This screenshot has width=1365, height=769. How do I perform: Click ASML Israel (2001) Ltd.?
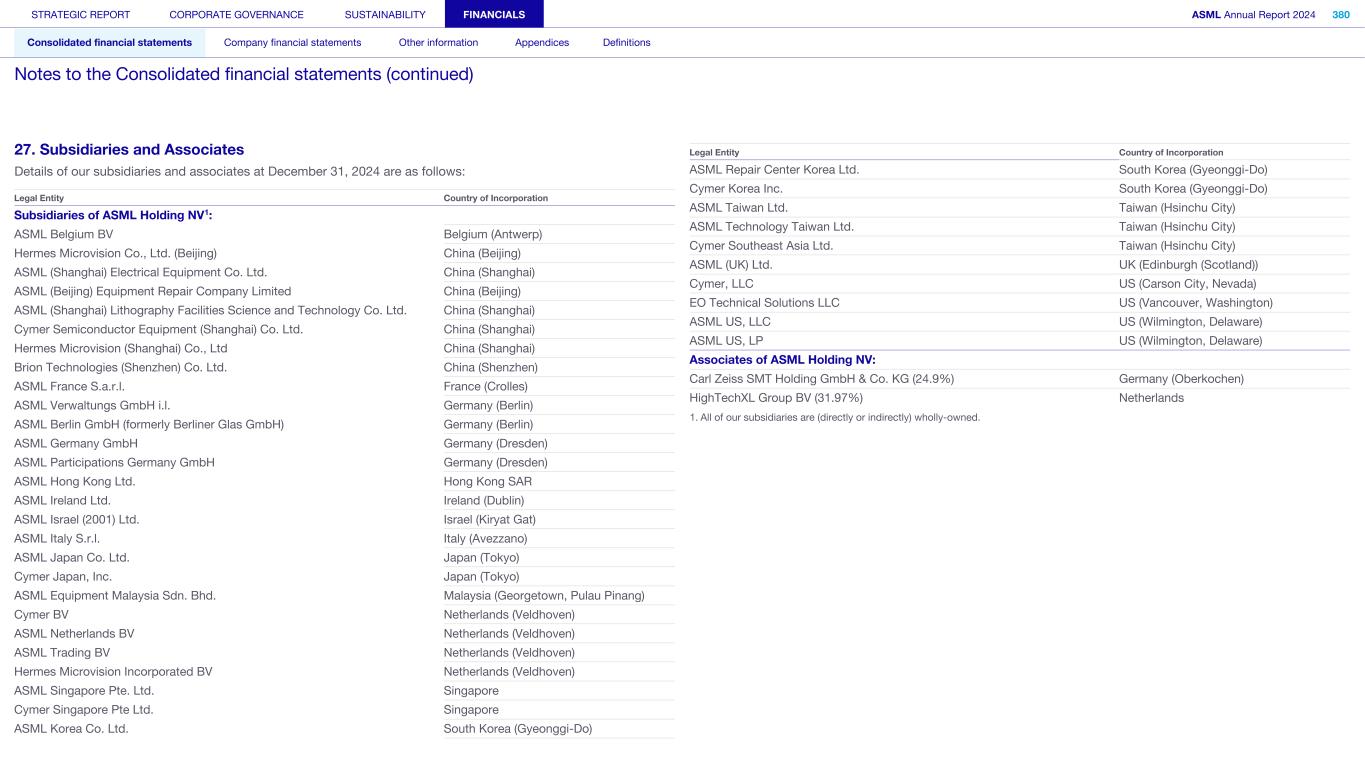[x=77, y=519]
